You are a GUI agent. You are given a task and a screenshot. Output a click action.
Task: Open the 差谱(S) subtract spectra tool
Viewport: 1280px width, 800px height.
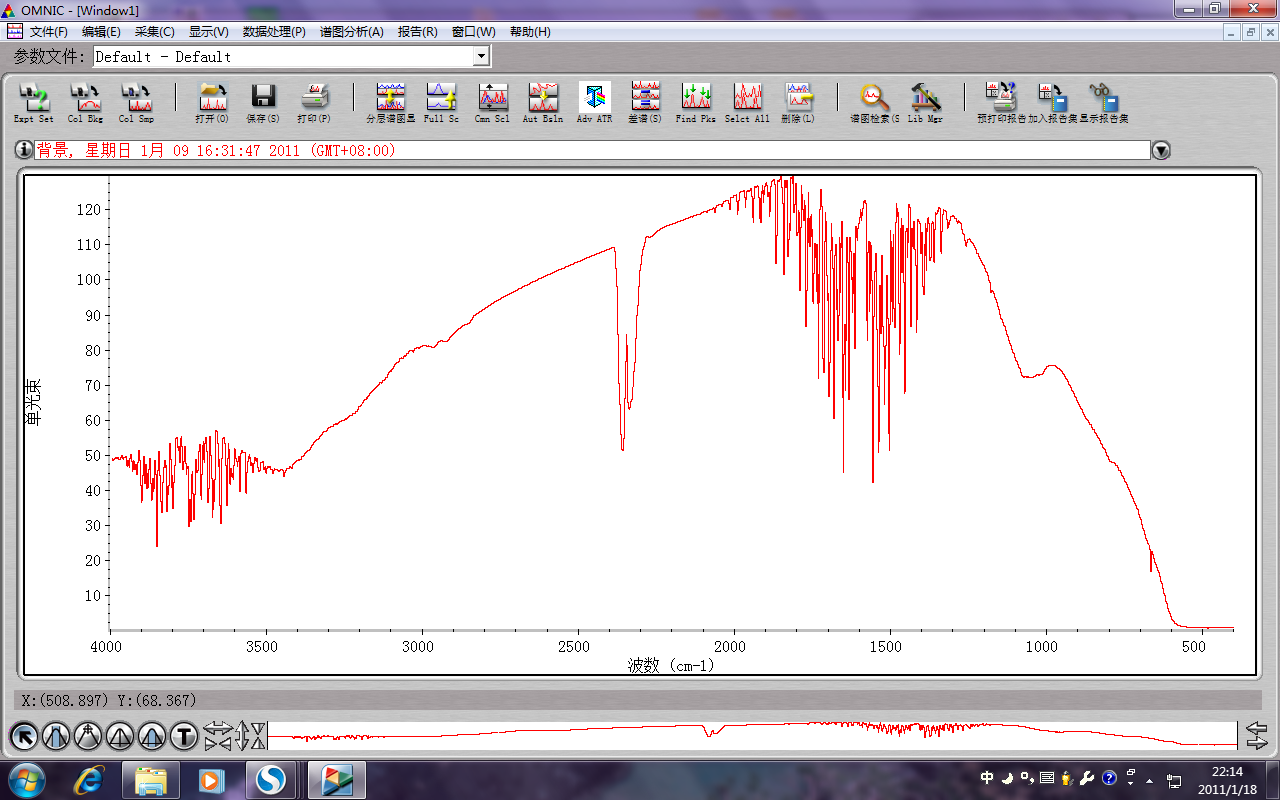645,103
